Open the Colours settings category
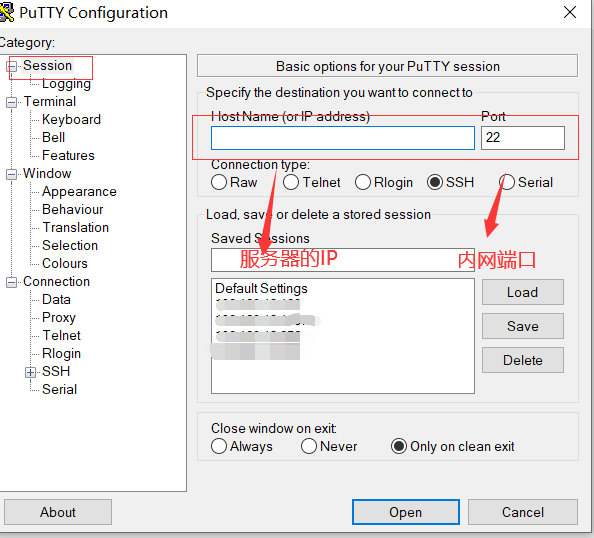The width and height of the screenshot is (594, 538). pos(65,263)
